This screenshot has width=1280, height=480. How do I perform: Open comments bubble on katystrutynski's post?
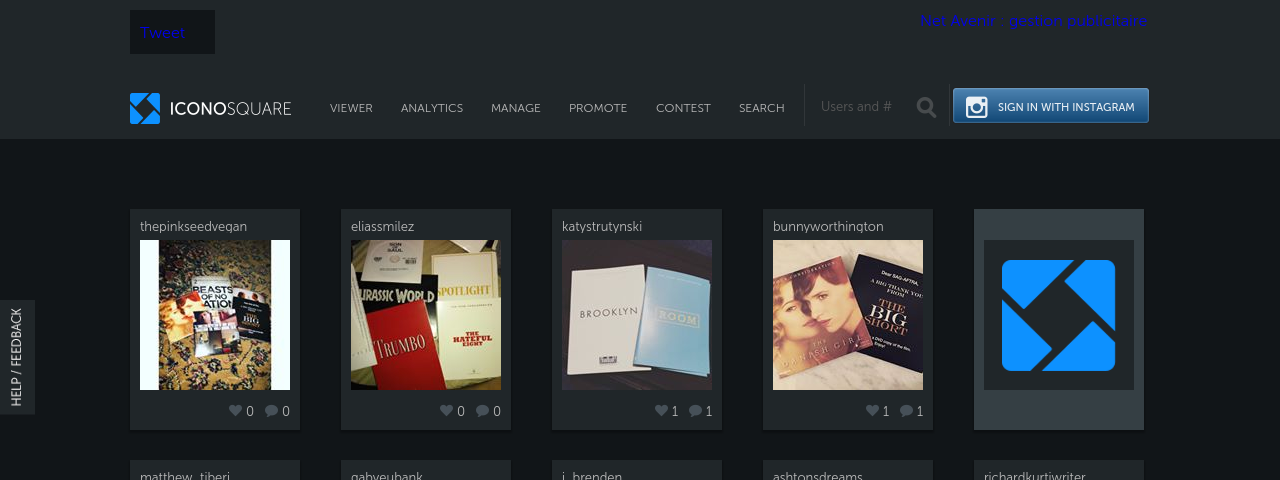pos(695,411)
